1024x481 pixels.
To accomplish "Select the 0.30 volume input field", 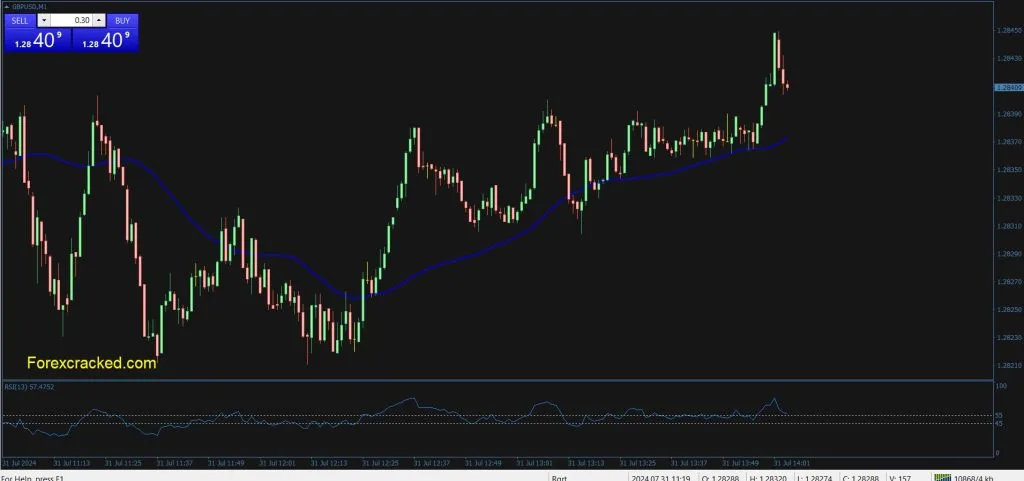I will pos(71,20).
